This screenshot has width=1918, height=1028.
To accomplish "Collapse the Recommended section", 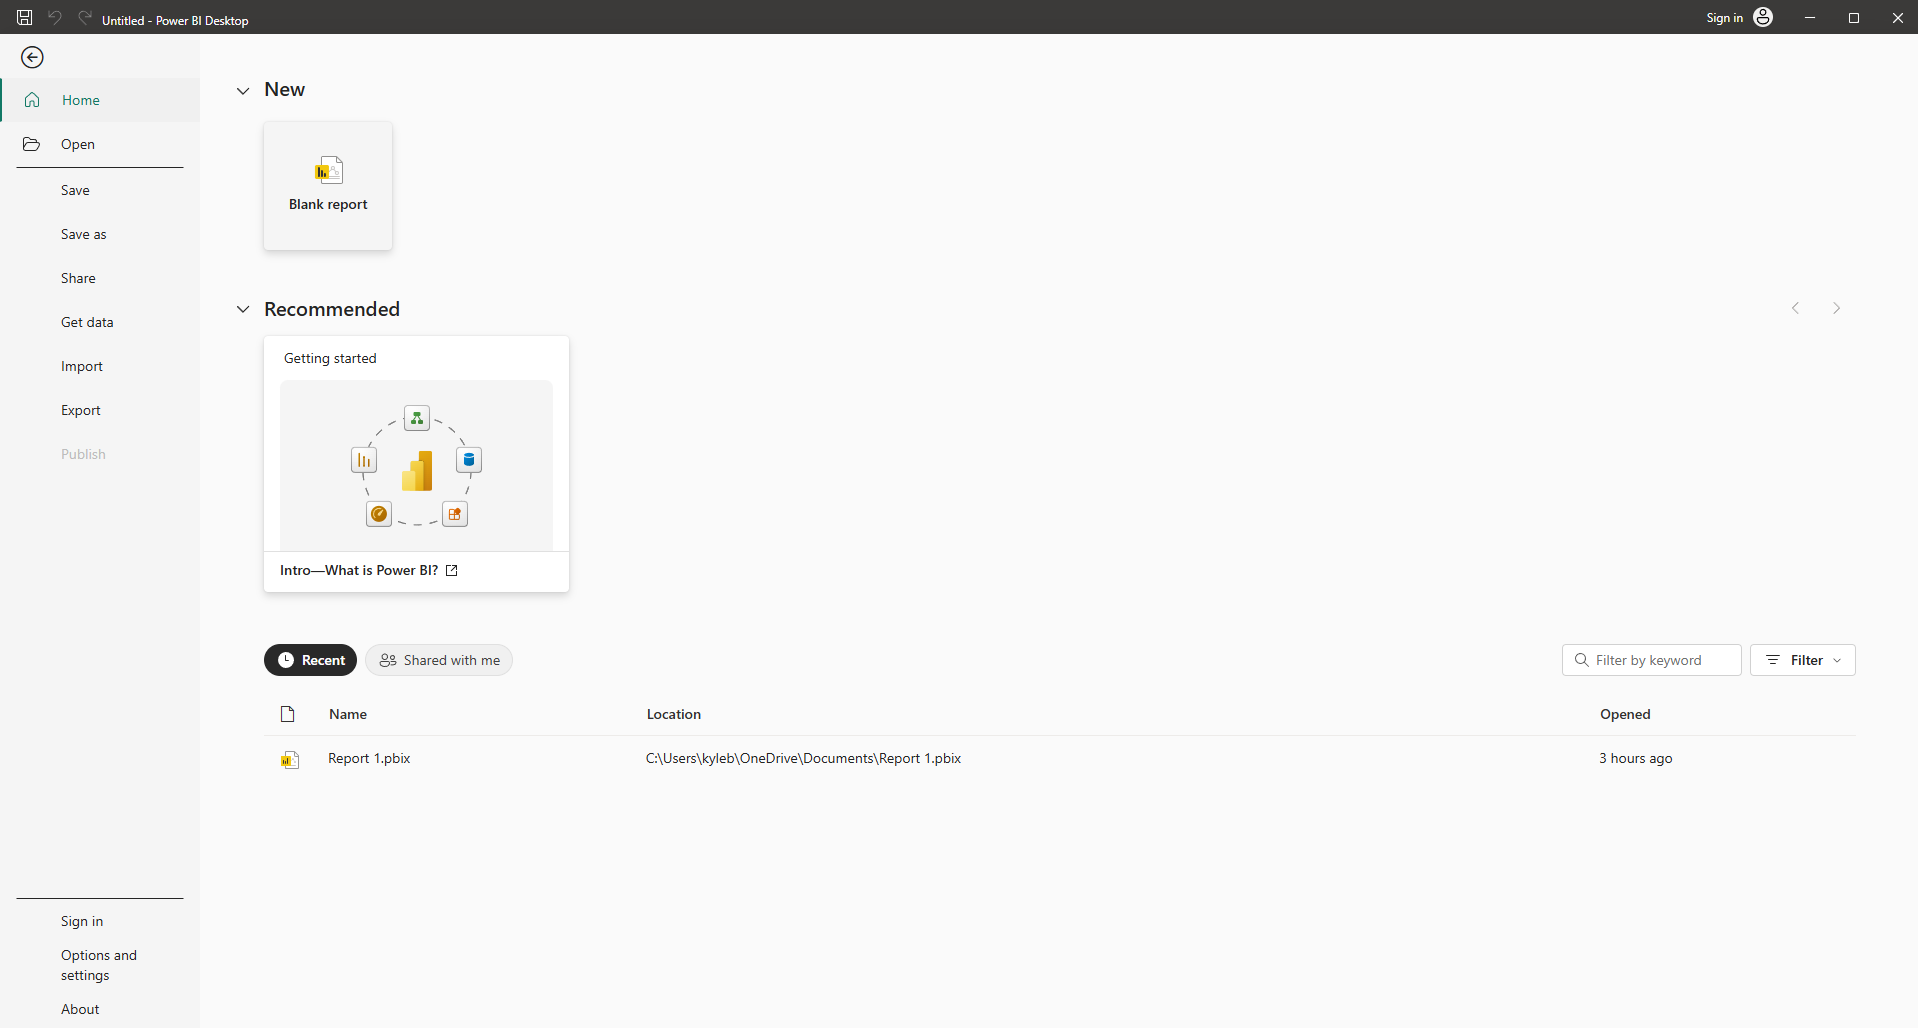I will (x=243, y=309).
